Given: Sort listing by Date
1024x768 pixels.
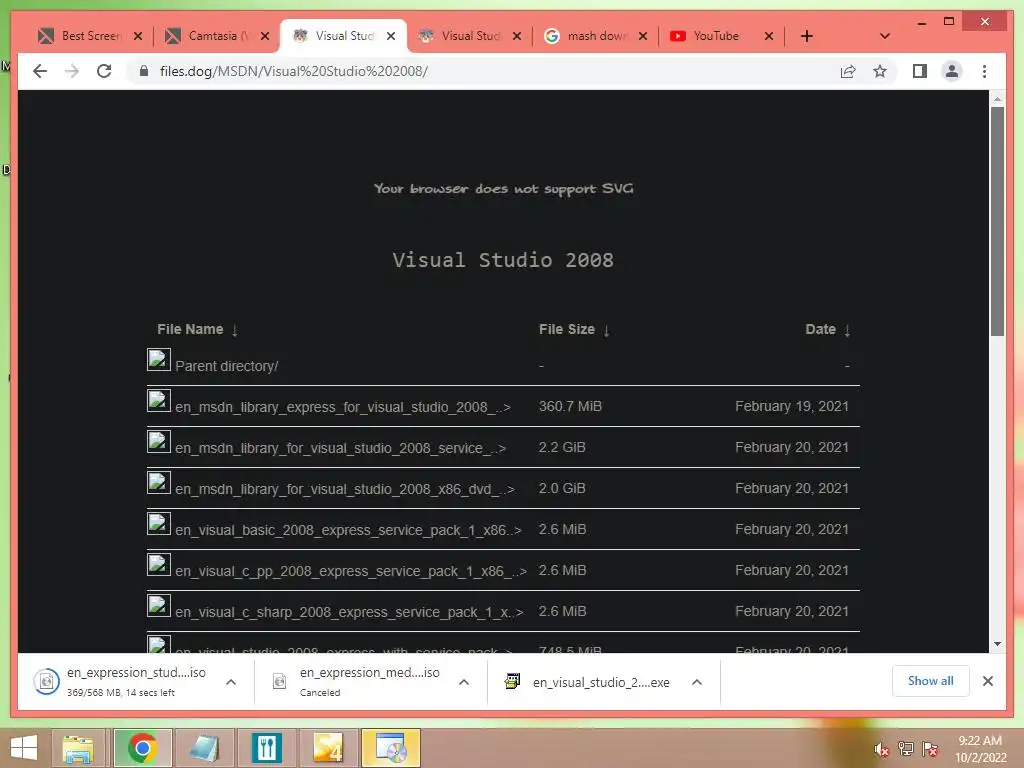Looking at the screenshot, I should click(x=827, y=330).
